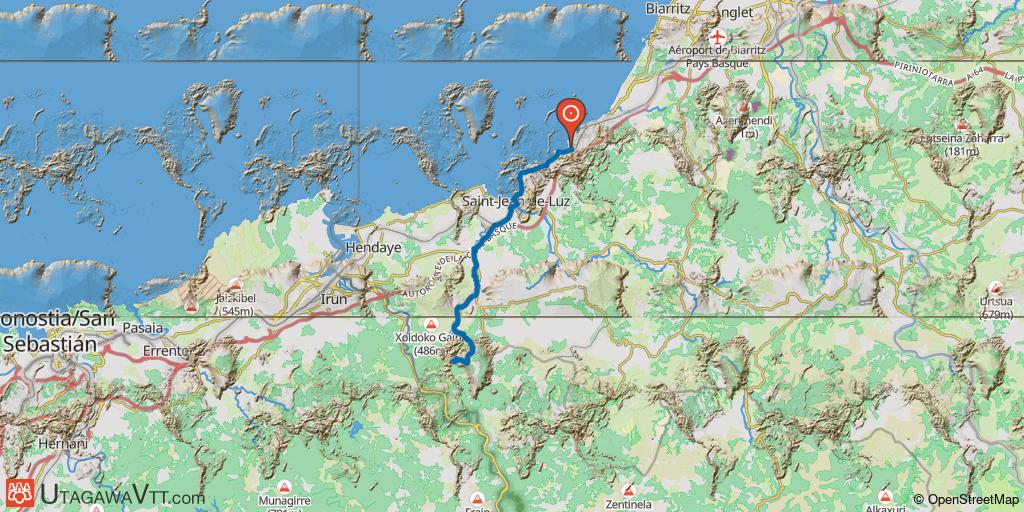
Task: Select the Alkaxuri peak icon
Action: click(886, 496)
